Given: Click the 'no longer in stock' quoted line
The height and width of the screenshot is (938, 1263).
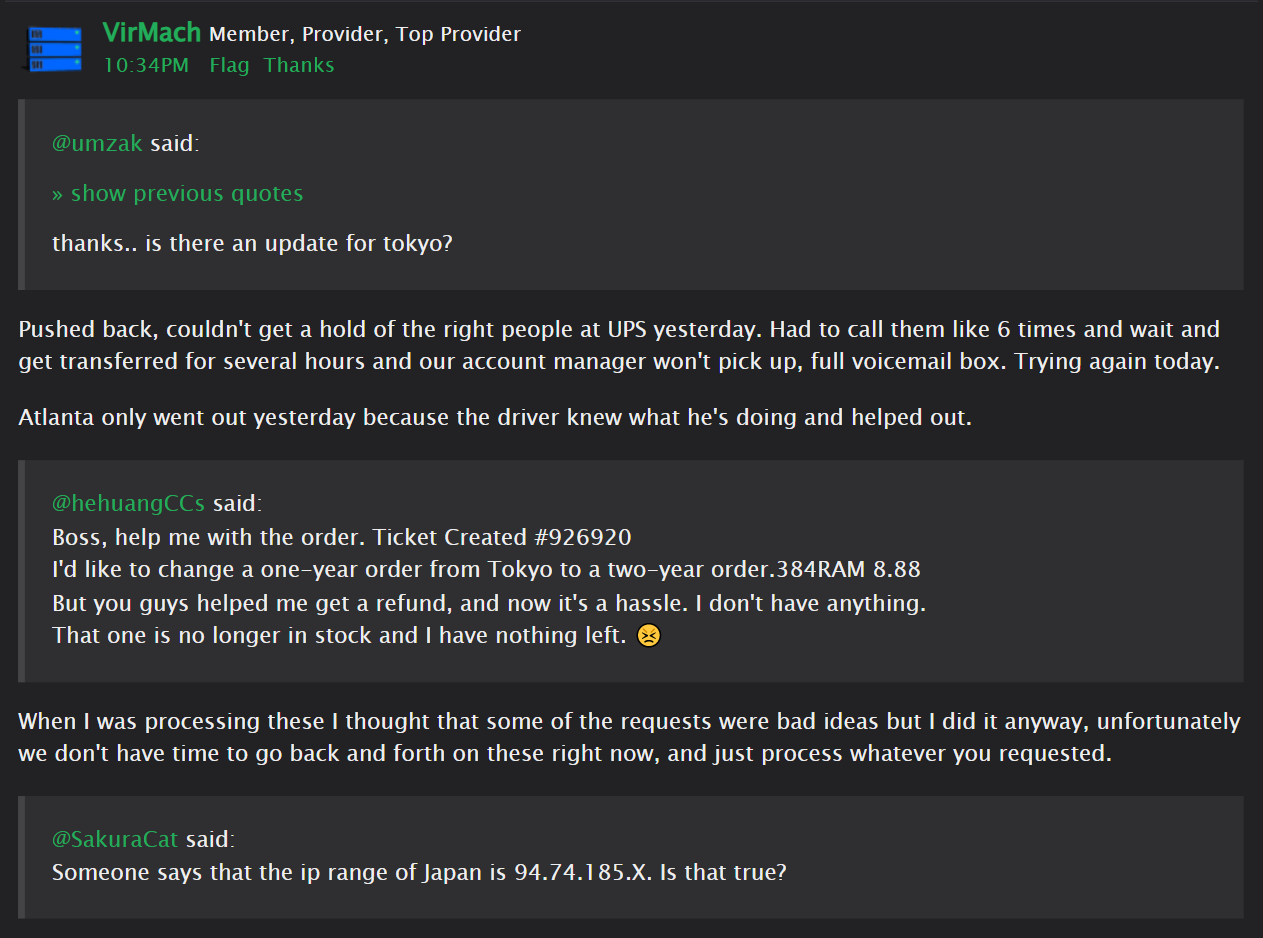Looking at the screenshot, I should (340, 636).
